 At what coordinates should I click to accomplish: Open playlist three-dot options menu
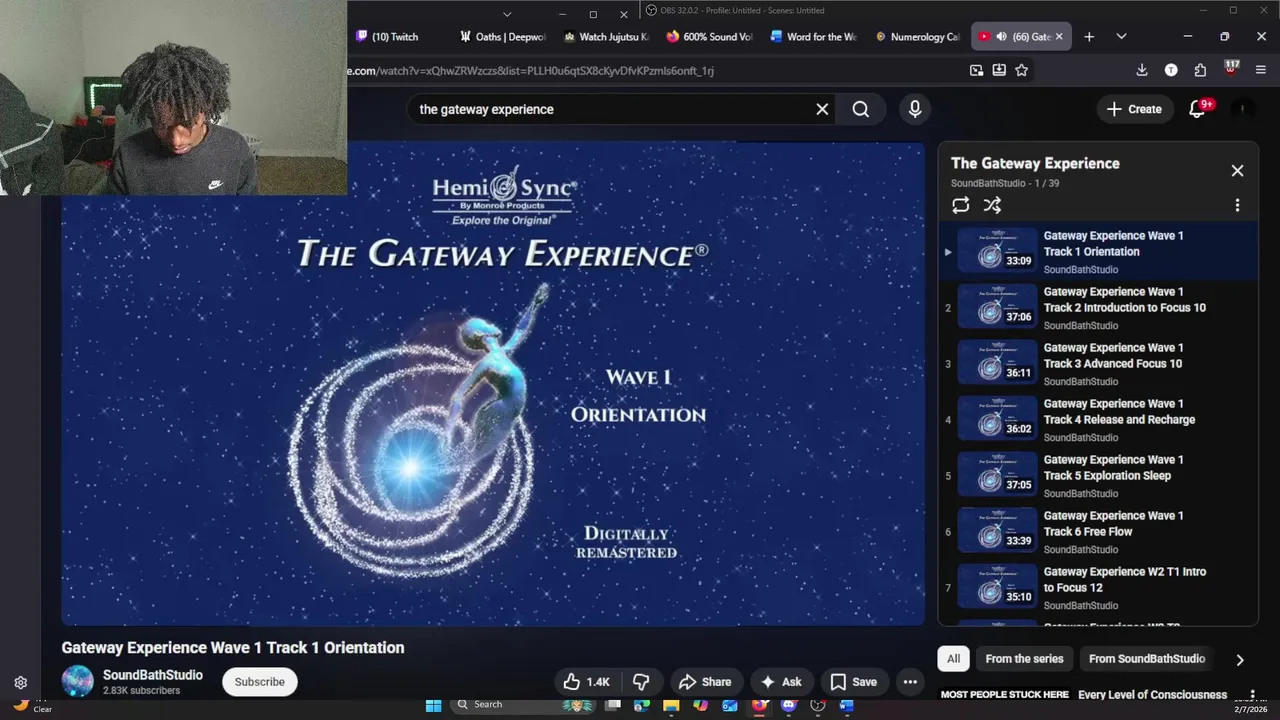(x=1237, y=205)
